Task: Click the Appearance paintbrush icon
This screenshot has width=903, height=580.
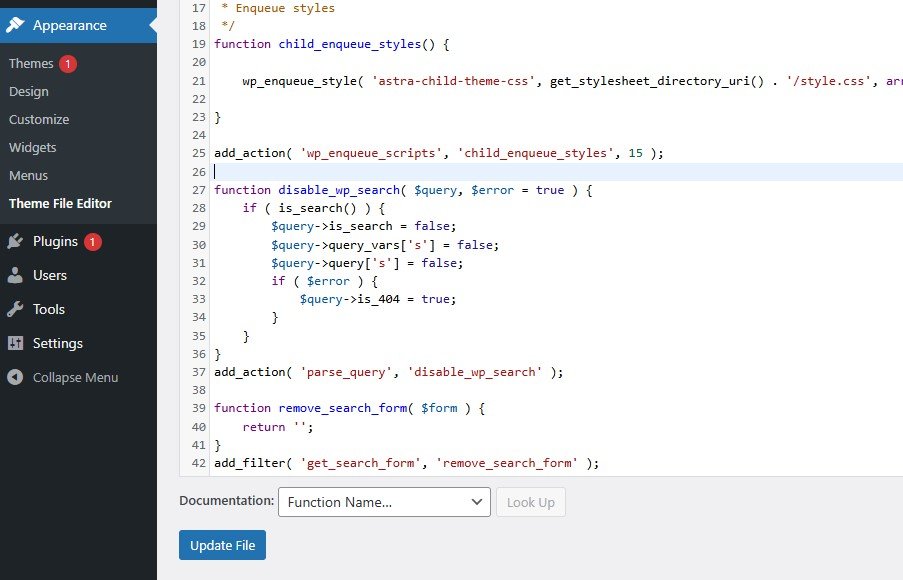Action: (x=19, y=25)
